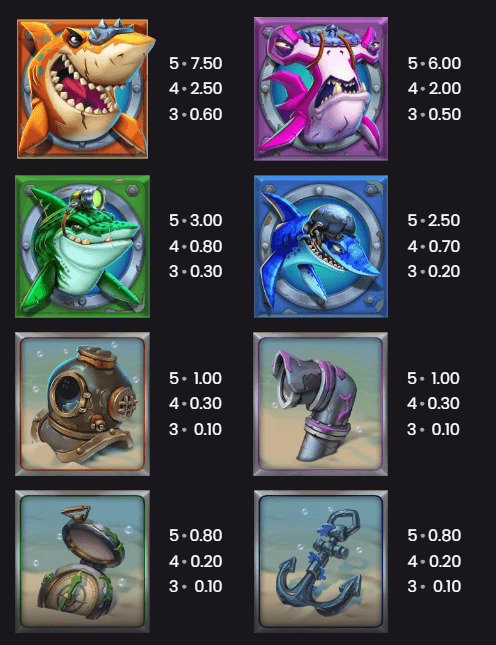Click the diving helmet symbol
This screenshot has width=496, height=645.
click(x=83, y=404)
